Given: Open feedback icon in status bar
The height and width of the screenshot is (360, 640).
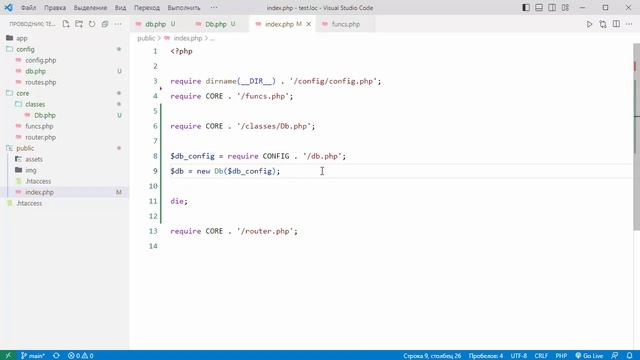Looking at the screenshot, I should click(615, 356).
